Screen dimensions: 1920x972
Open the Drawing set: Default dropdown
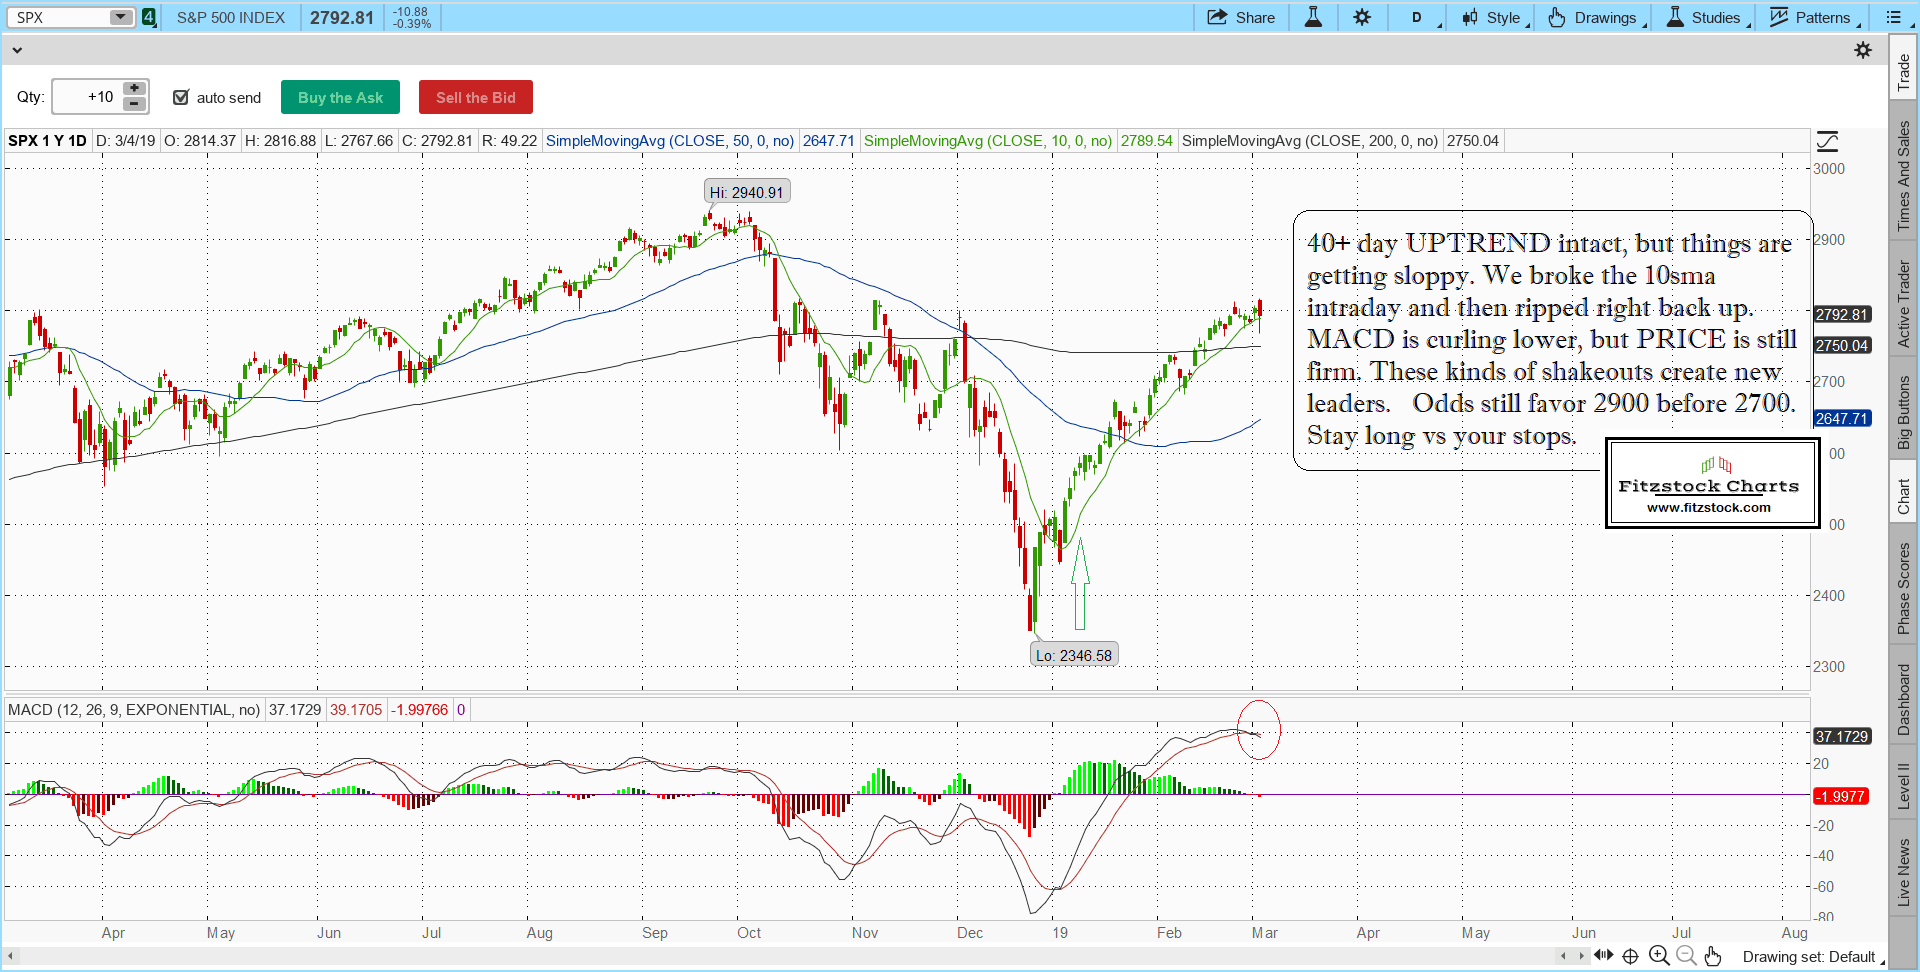tap(1810, 957)
